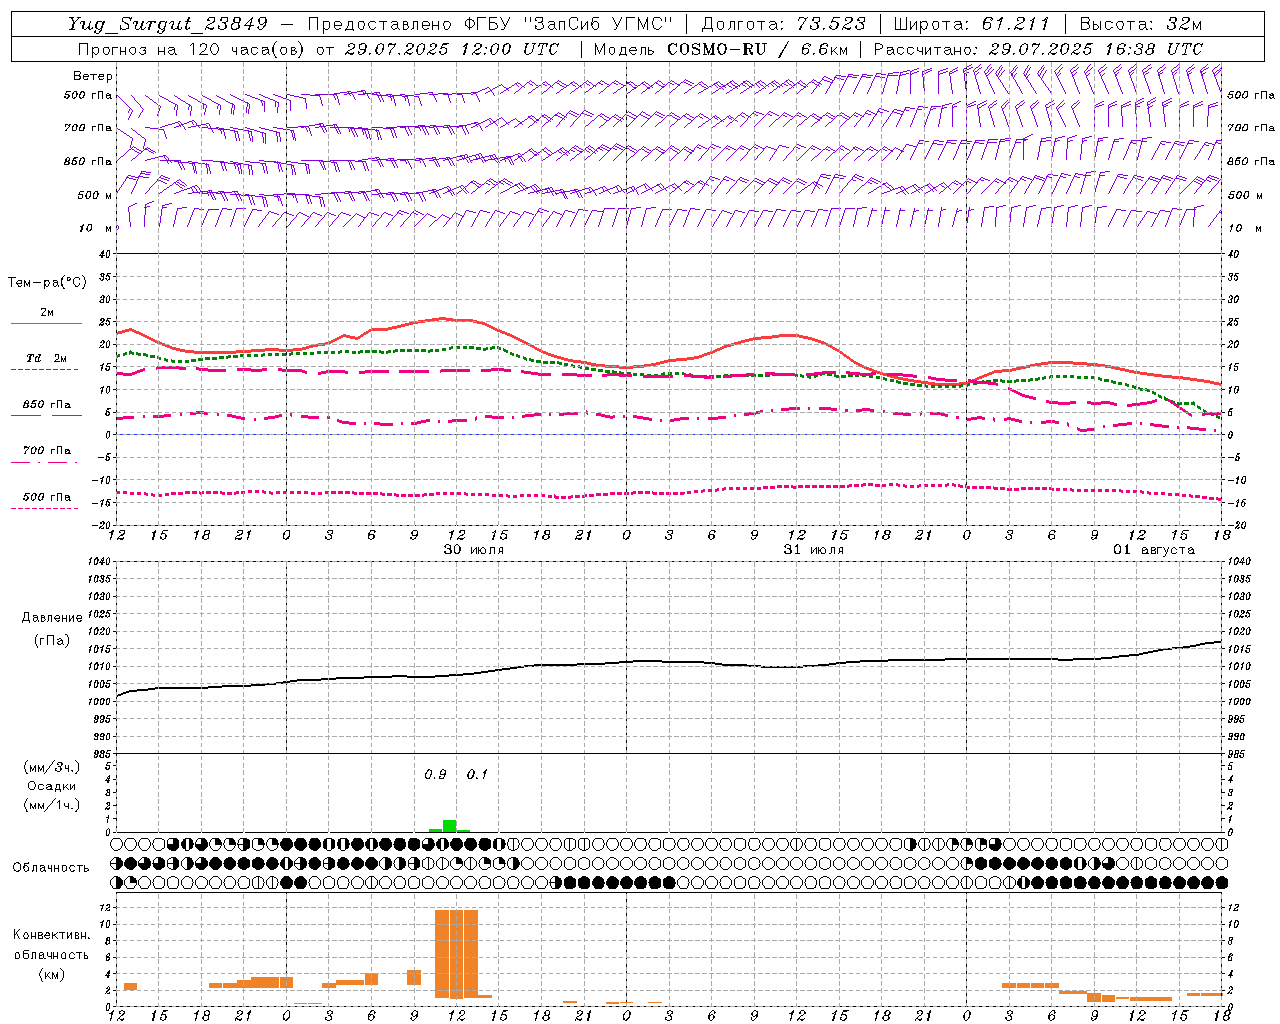The width and height of the screenshot is (1280, 1024).
Task: Click the Давление pressure panel label
Action: pyautogui.click(x=52, y=618)
